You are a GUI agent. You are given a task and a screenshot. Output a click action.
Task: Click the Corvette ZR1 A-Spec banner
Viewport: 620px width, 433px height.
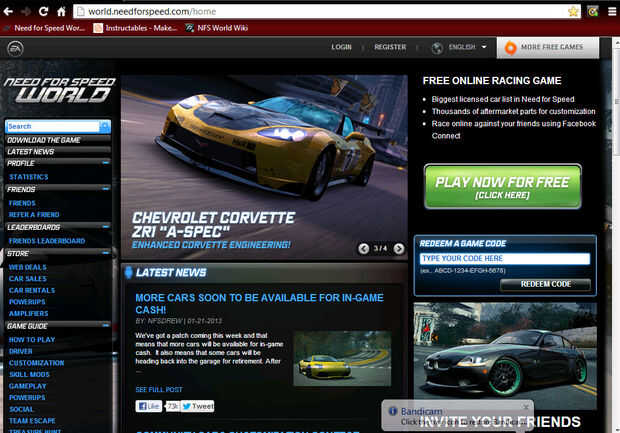264,166
